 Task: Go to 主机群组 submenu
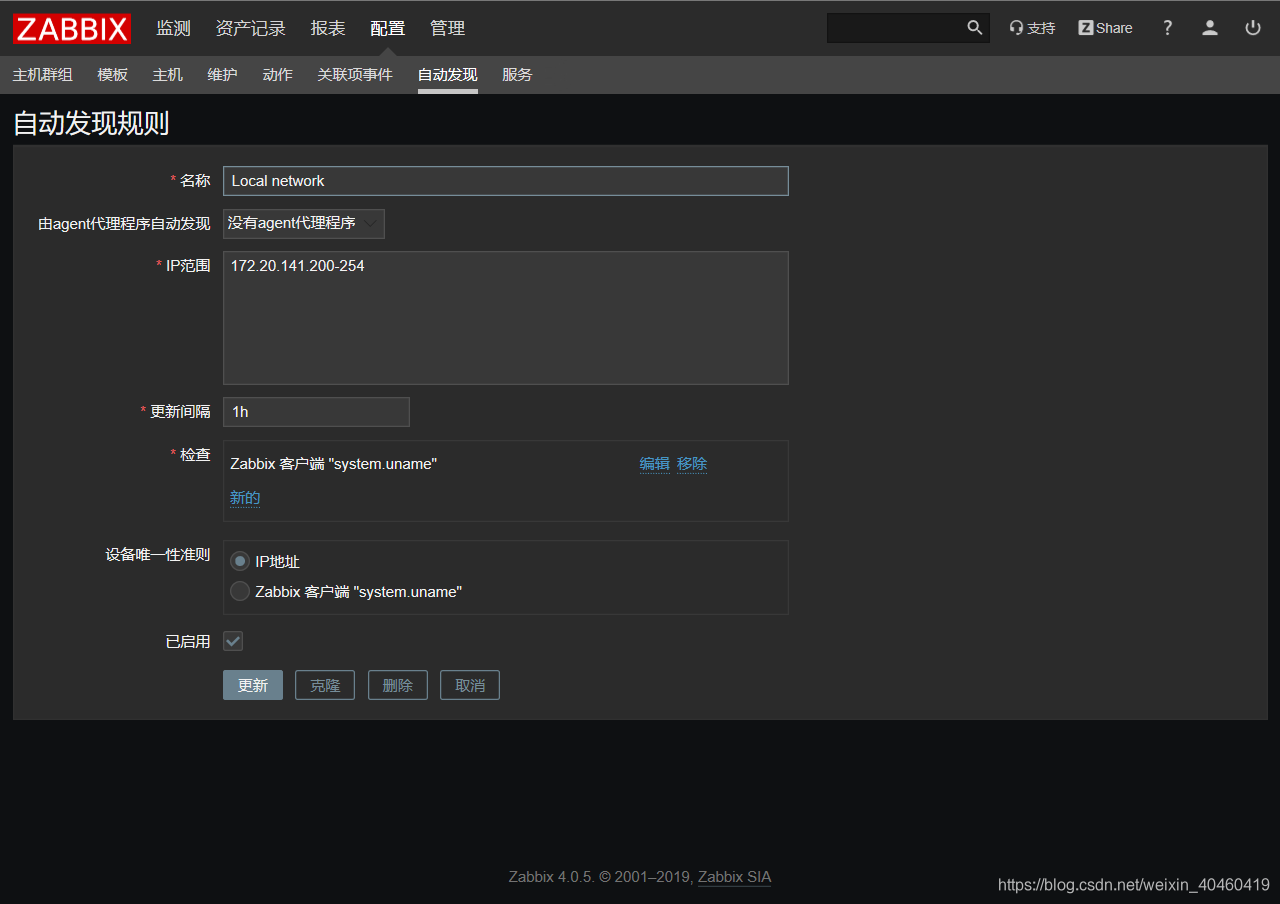tap(43, 75)
